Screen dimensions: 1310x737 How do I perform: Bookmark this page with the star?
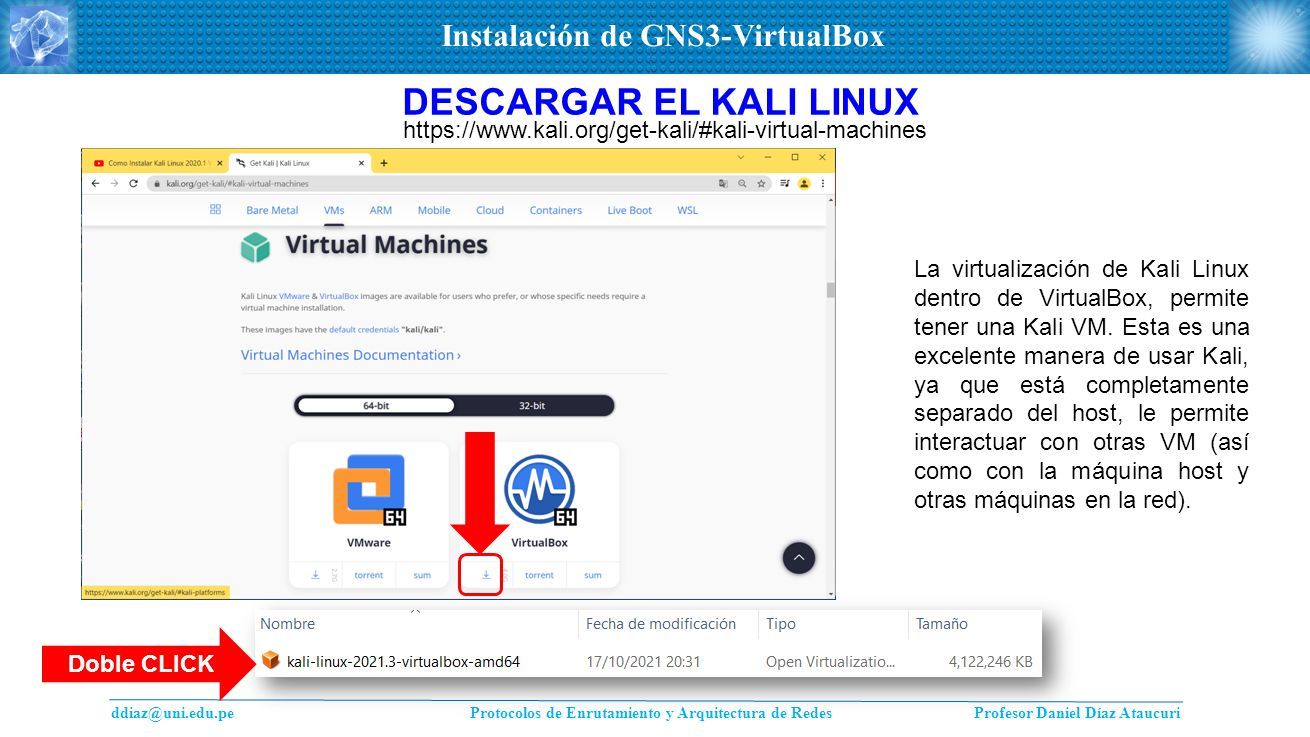(x=761, y=184)
